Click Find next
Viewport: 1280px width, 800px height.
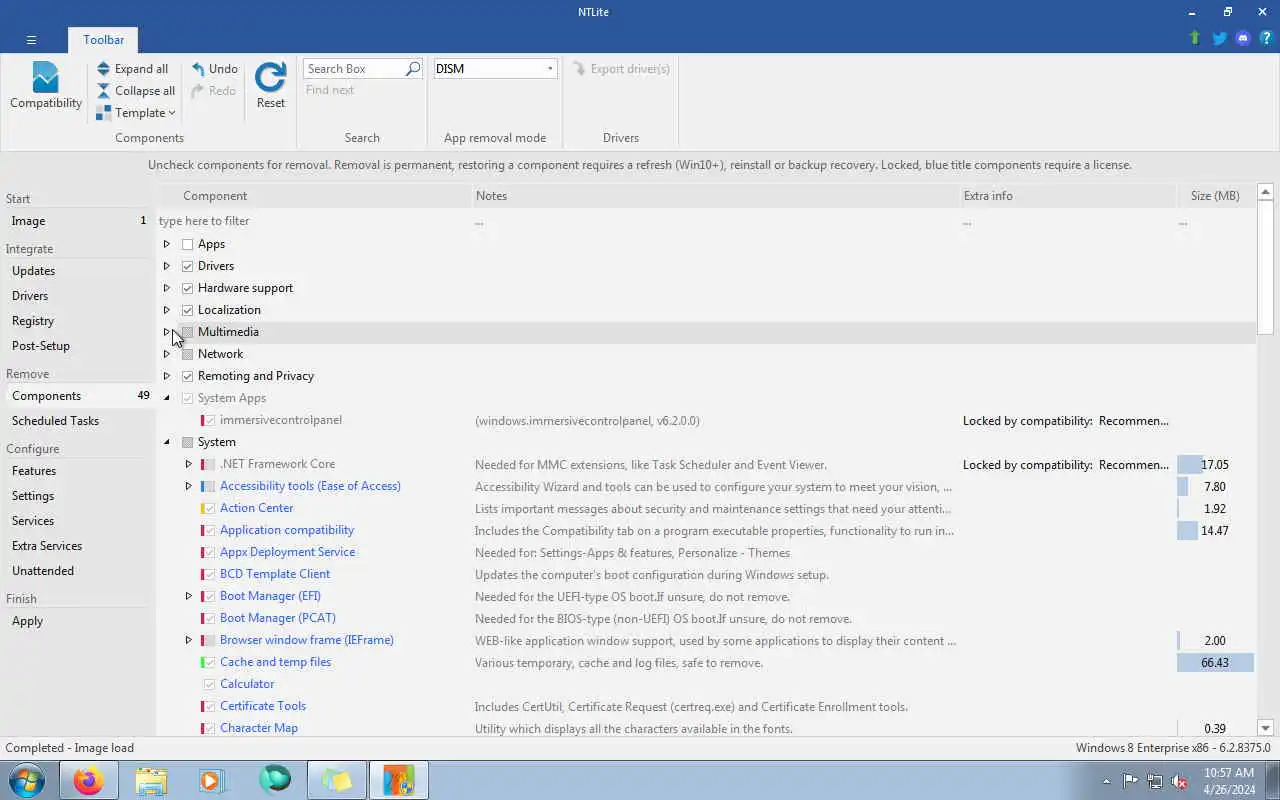point(330,90)
